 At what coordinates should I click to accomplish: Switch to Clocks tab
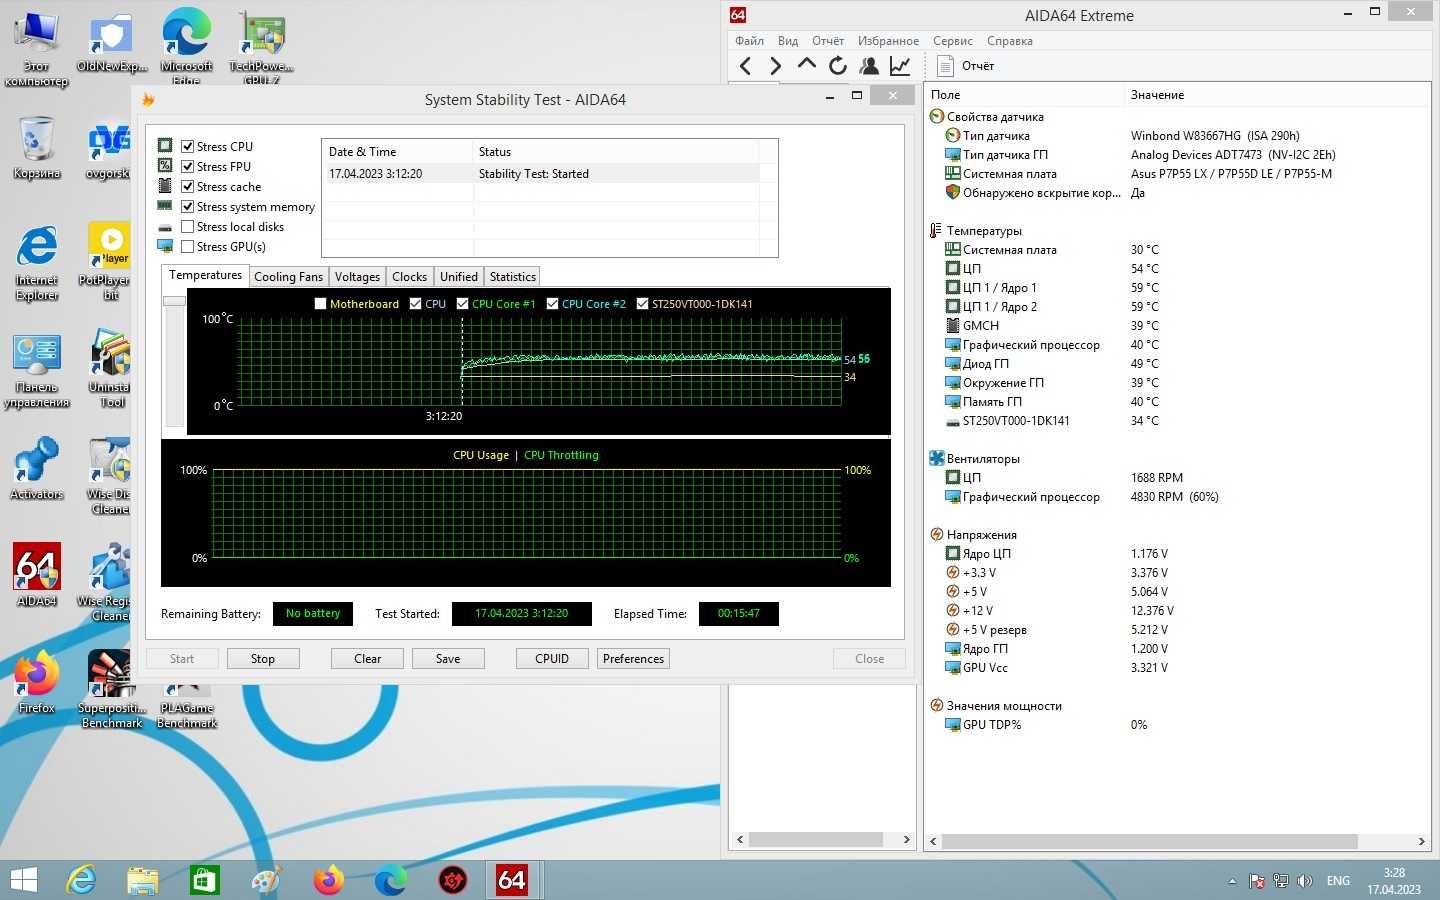click(409, 277)
